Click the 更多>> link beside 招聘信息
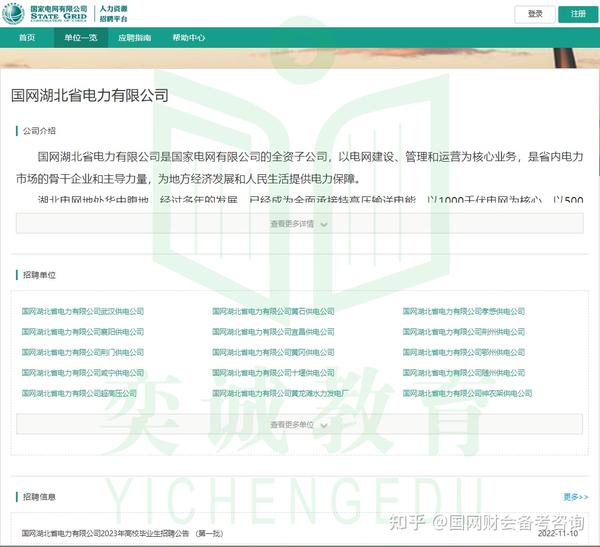This screenshot has height=547, width=600. [576, 497]
